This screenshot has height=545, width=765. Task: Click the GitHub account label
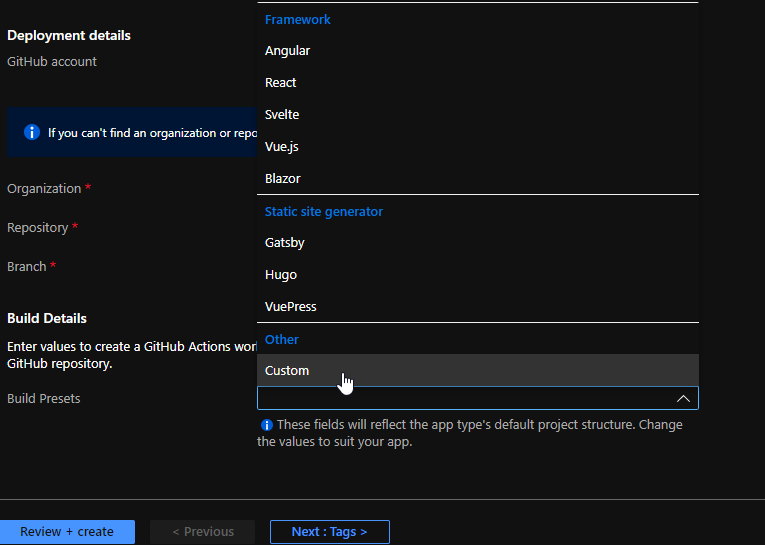point(52,61)
